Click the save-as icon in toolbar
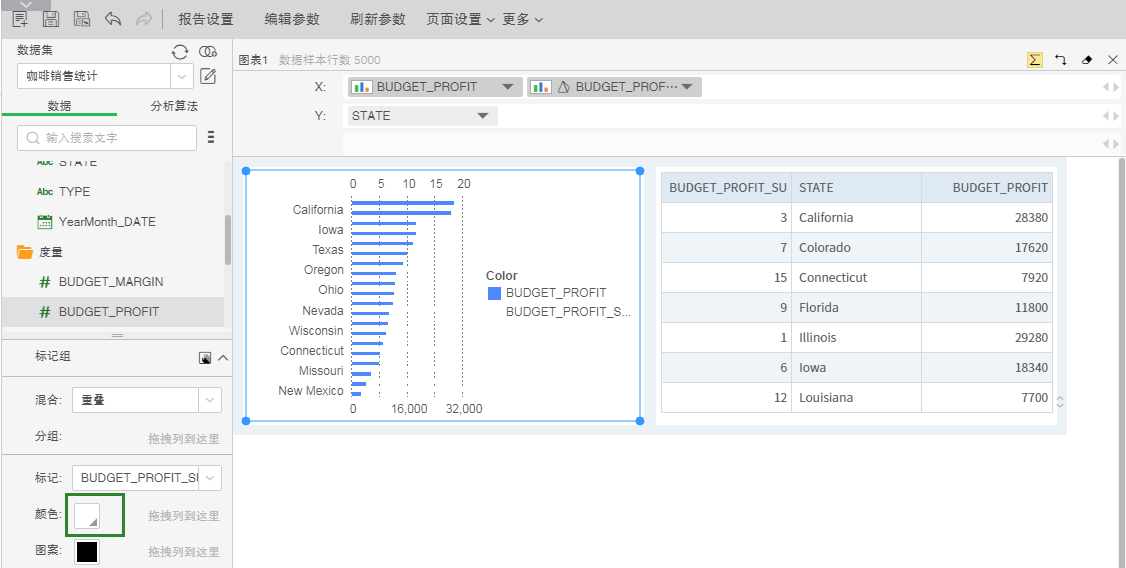 pos(82,19)
